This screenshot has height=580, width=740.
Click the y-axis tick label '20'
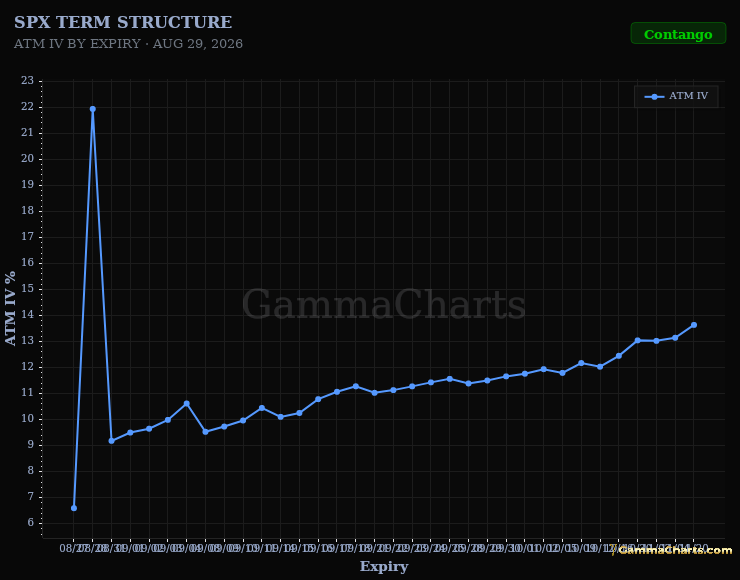tap(28, 159)
